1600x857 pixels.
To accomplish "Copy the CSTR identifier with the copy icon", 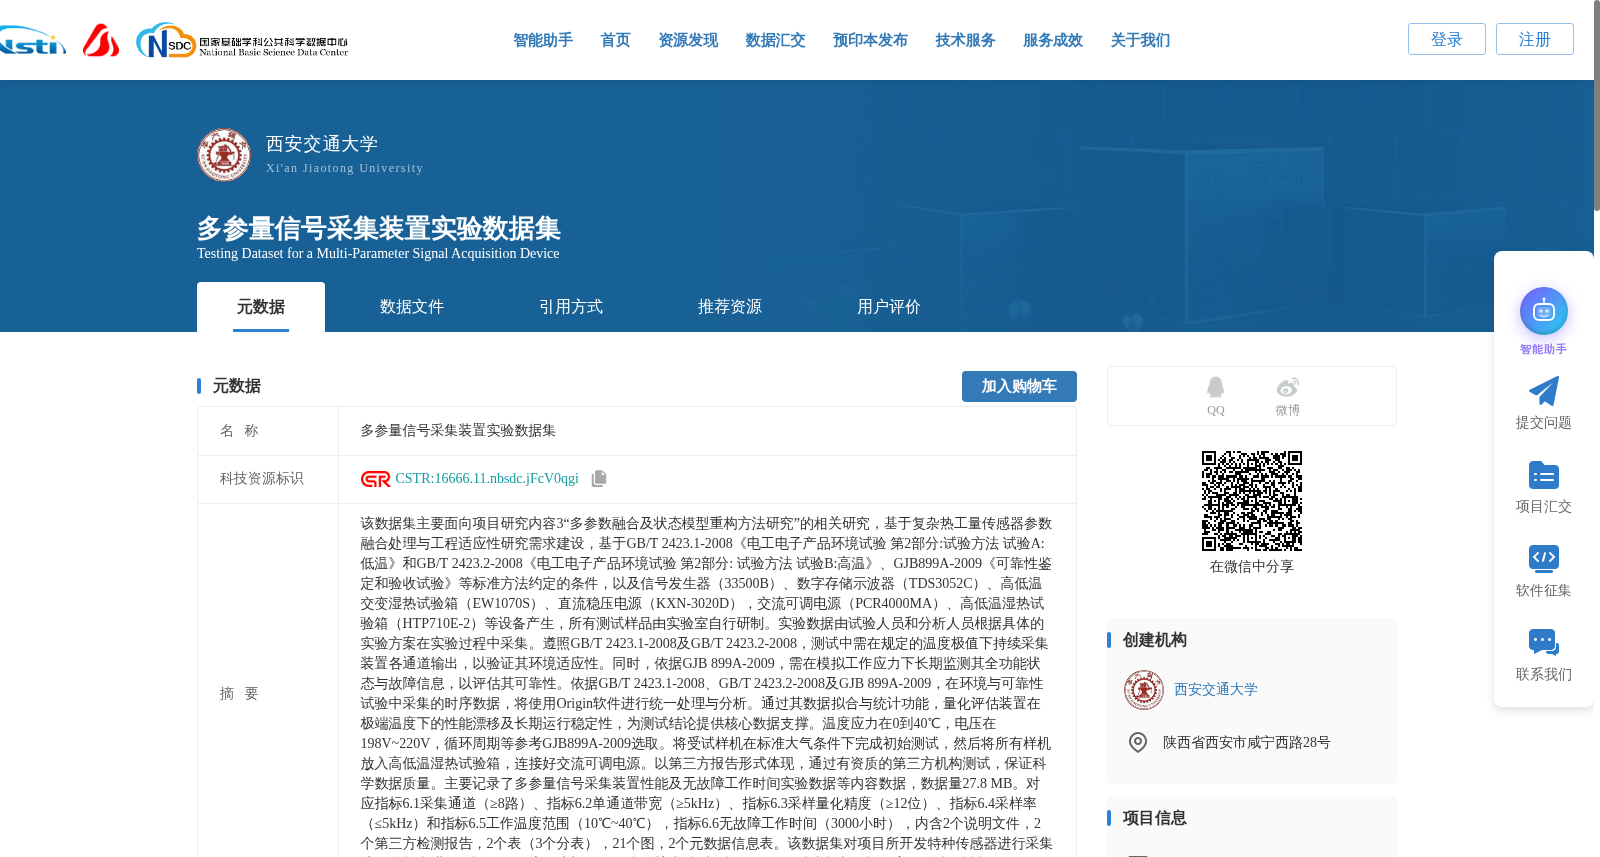I will click(x=599, y=478).
